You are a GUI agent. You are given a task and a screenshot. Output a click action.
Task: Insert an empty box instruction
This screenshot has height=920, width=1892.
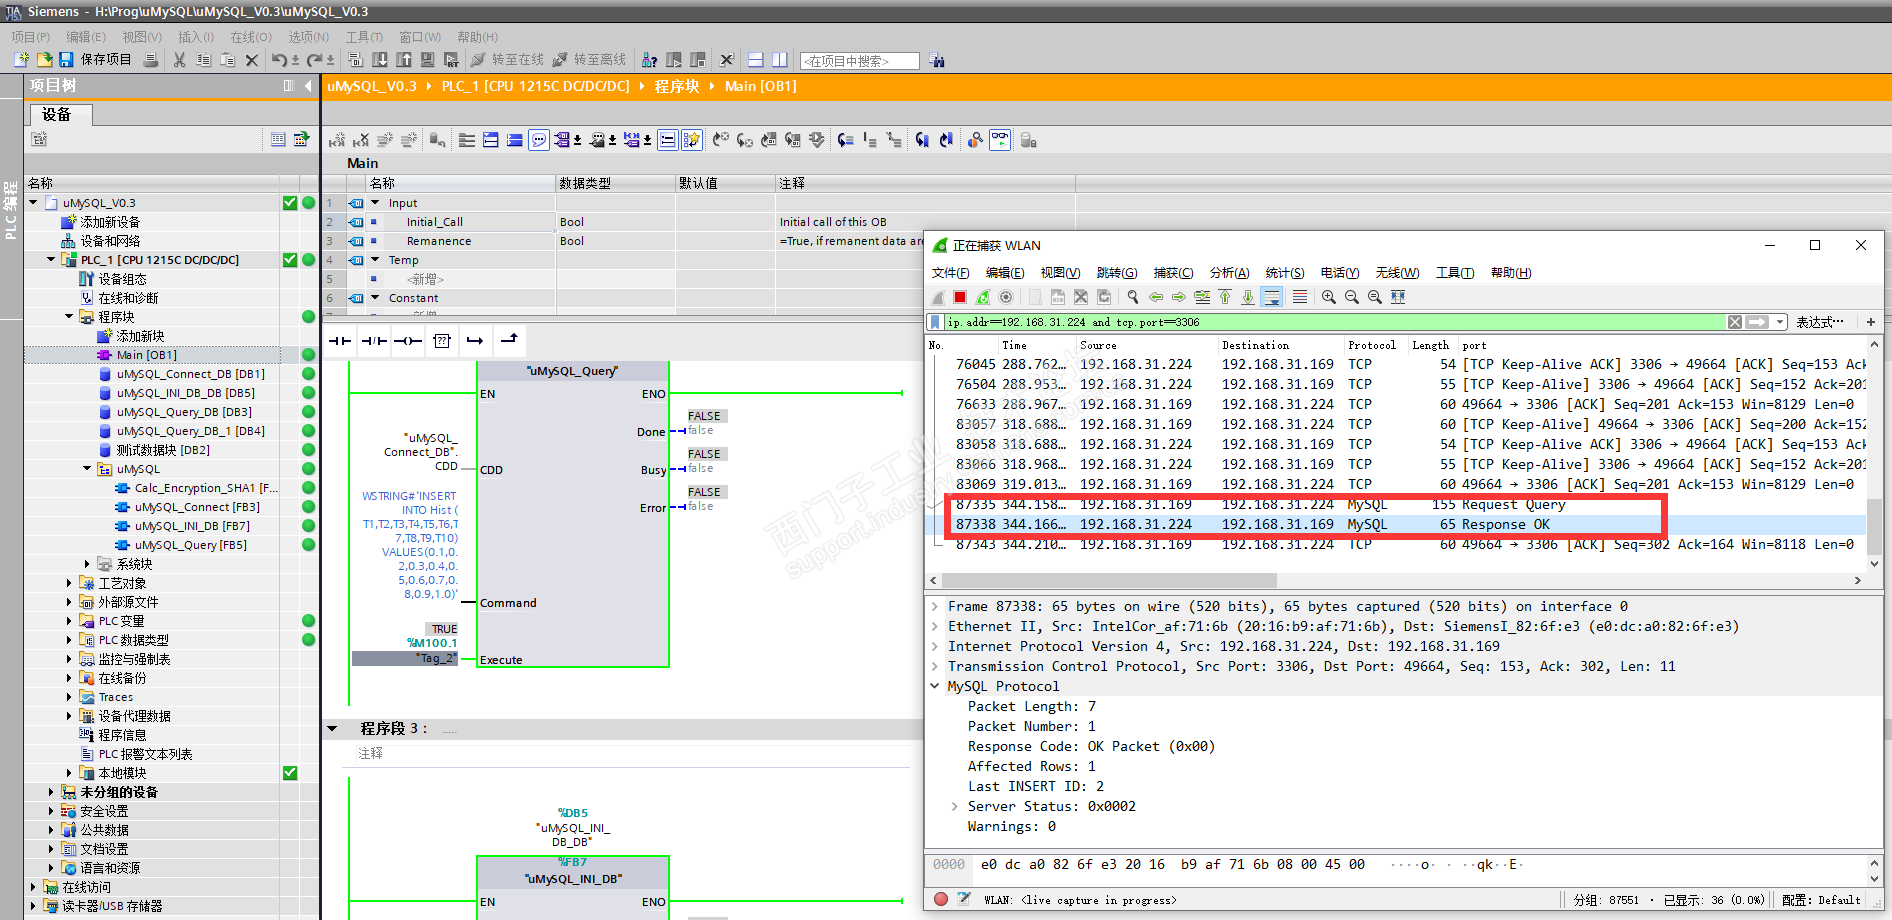point(442,341)
